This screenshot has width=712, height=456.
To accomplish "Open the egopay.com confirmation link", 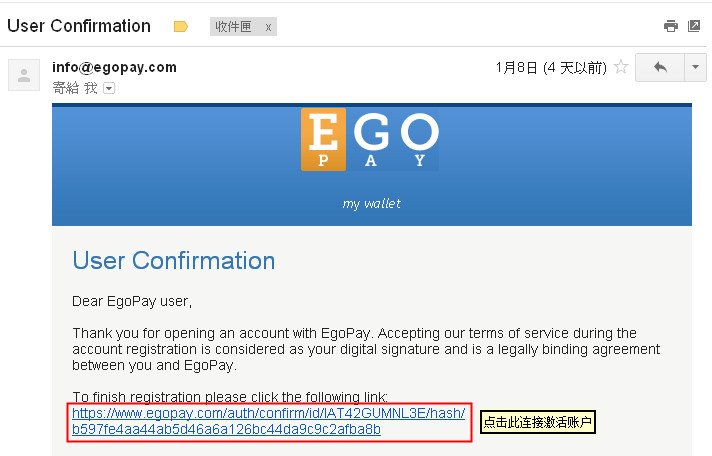I will pos(268,420).
